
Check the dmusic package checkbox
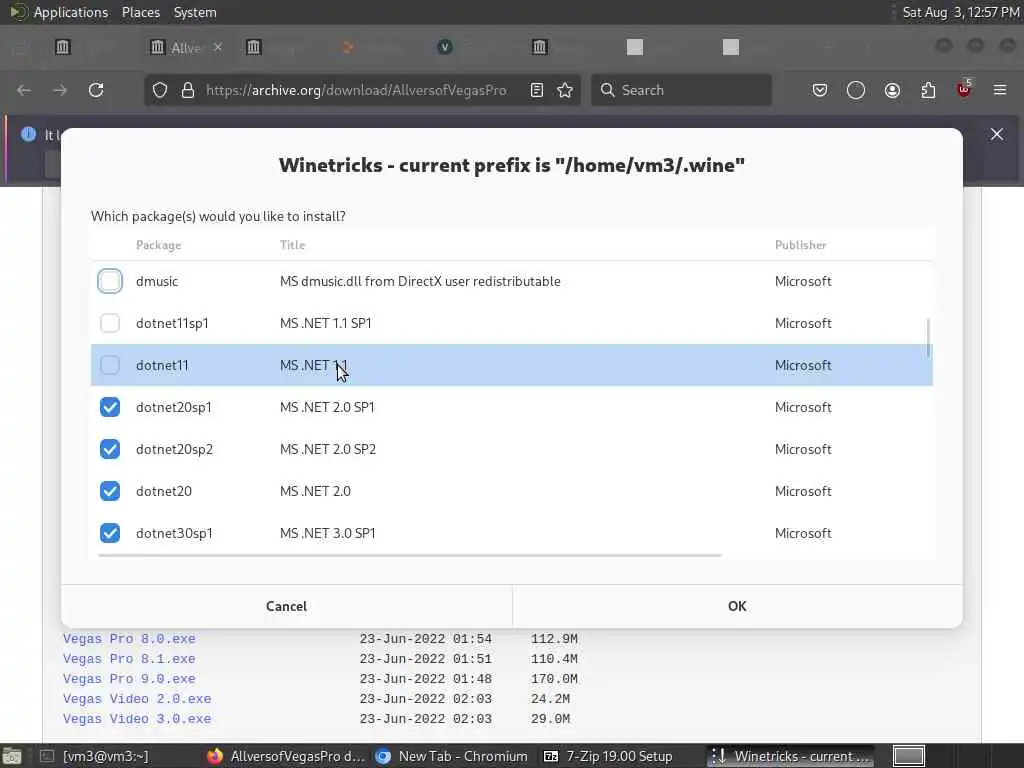point(110,281)
